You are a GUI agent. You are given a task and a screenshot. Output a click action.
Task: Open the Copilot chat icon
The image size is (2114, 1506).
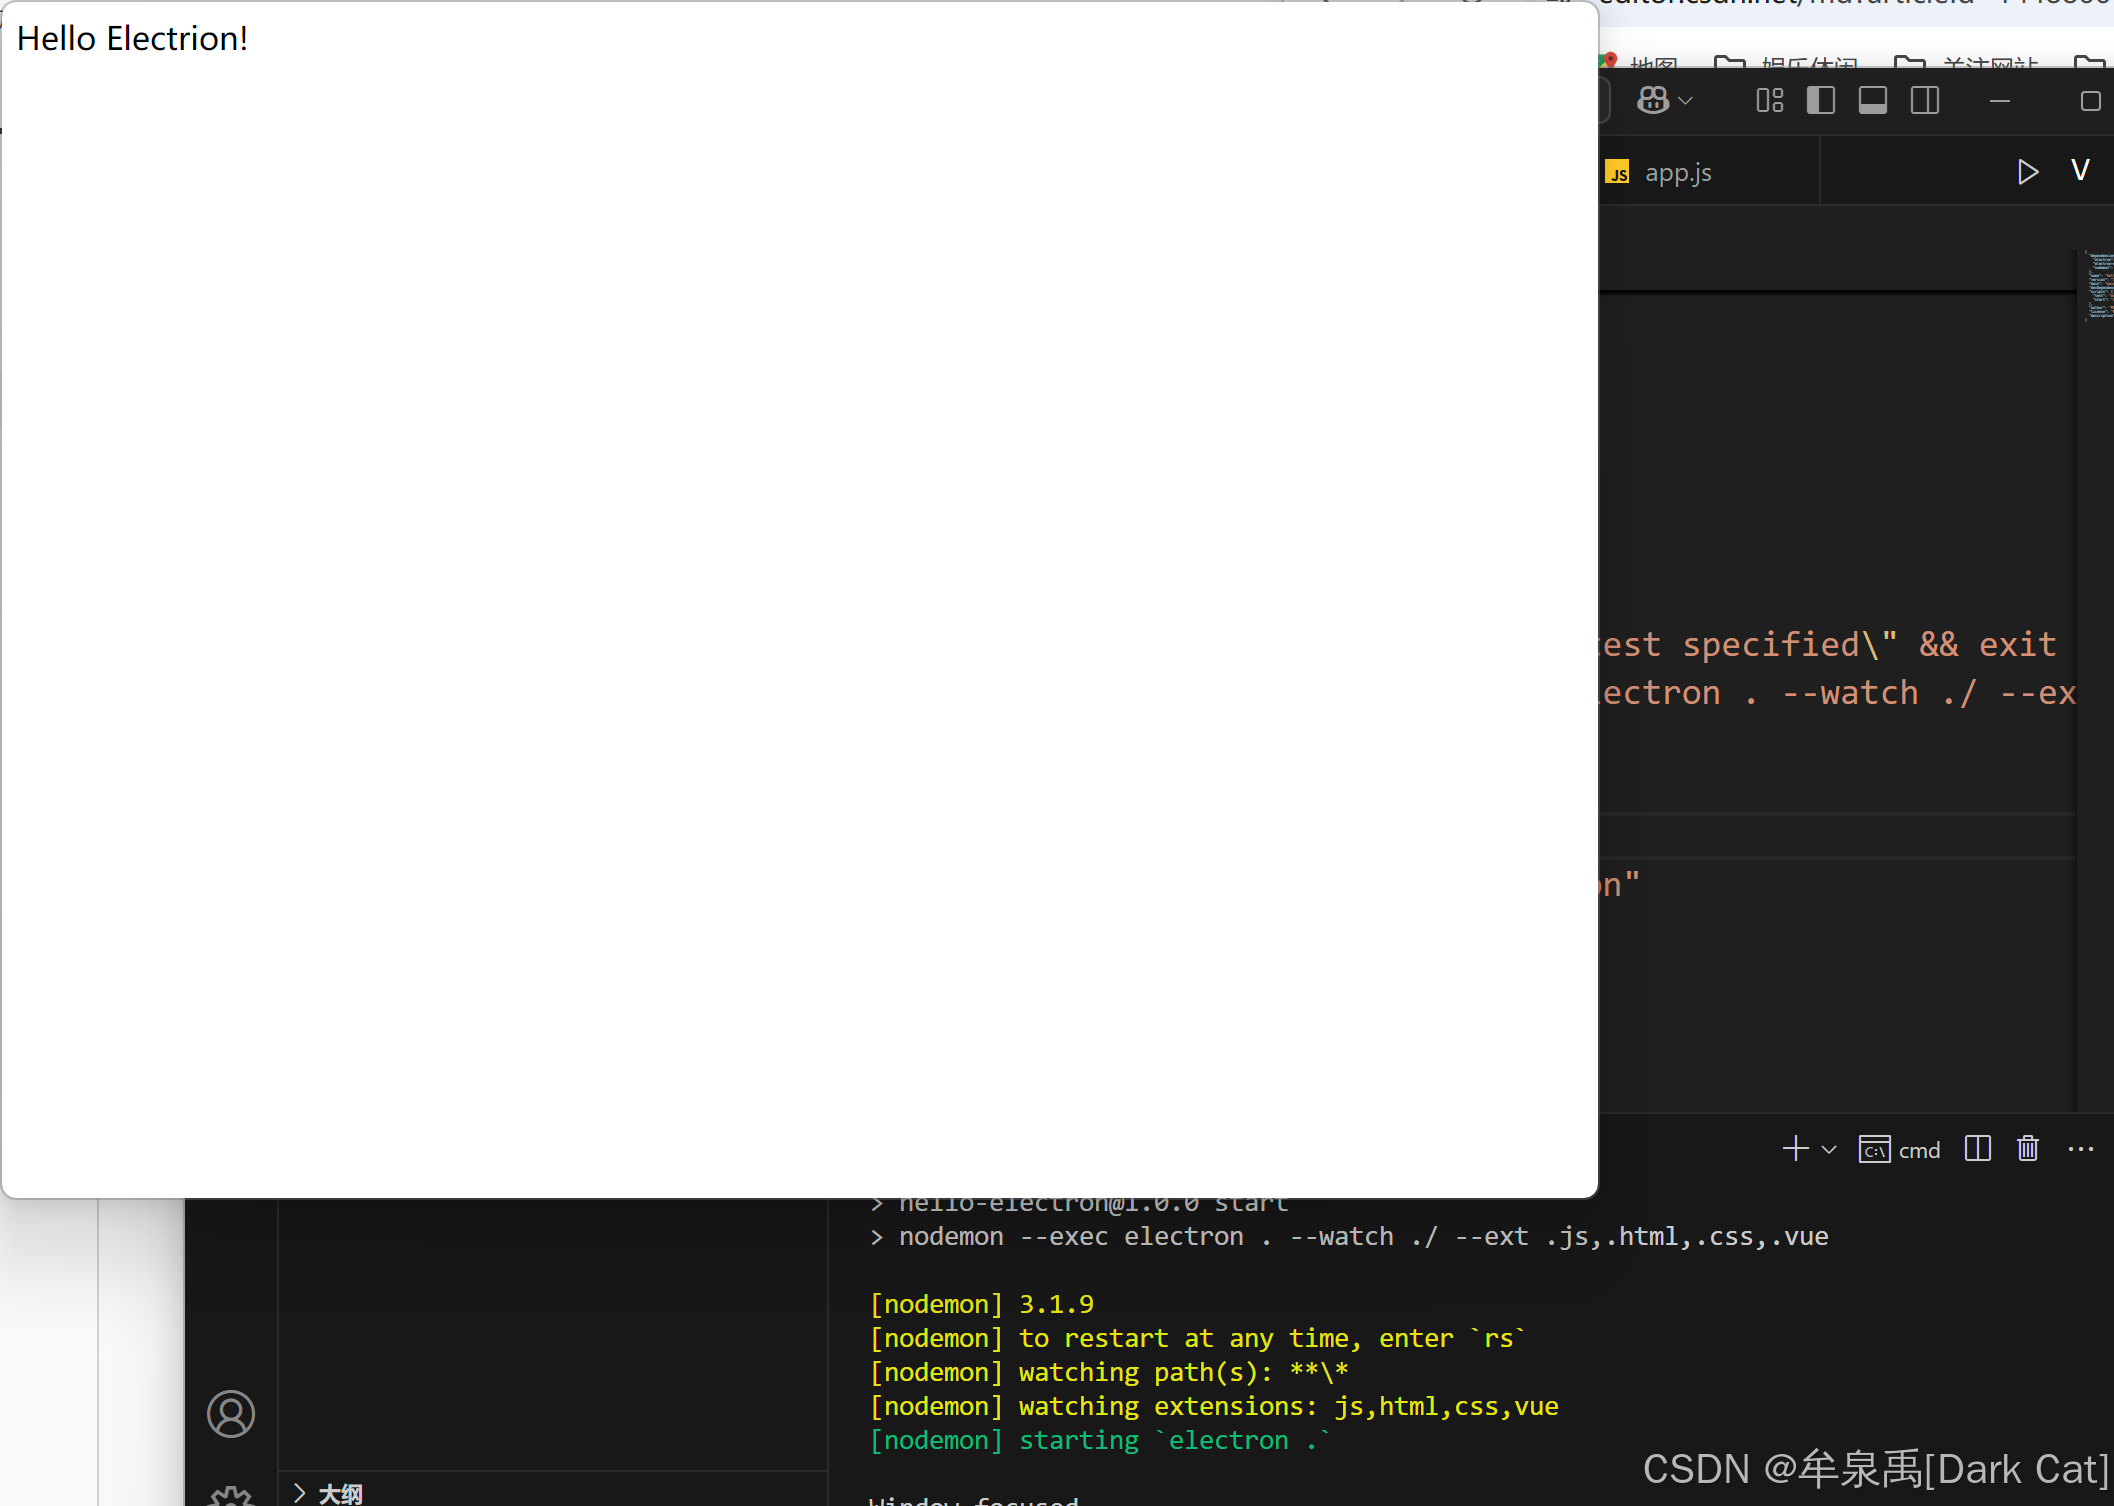point(1652,100)
